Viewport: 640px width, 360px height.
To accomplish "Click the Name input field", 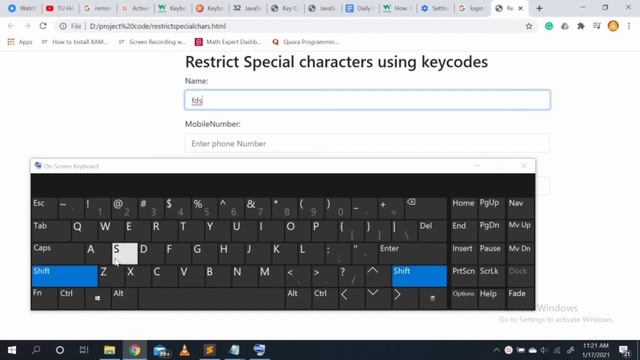I will (367, 100).
